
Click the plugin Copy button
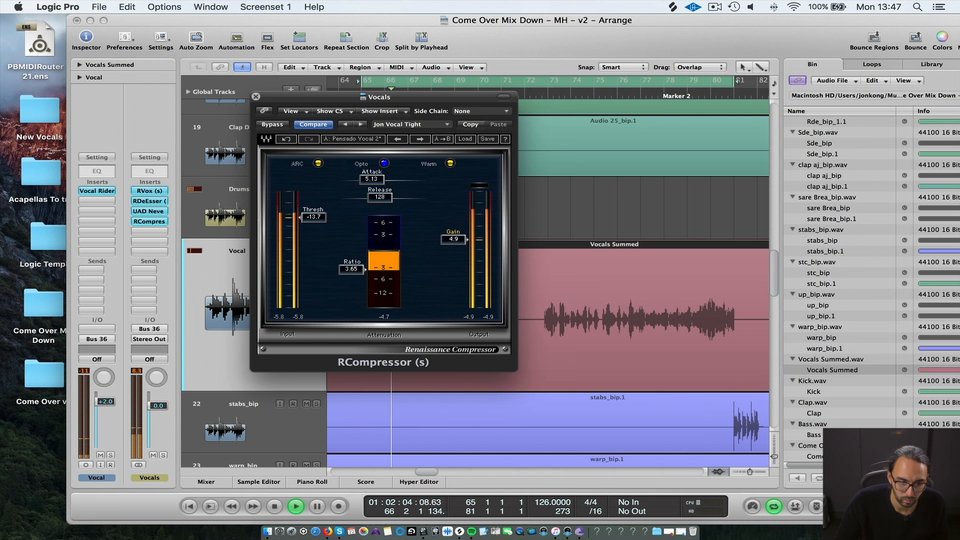pyautogui.click(x=470, y=124)
